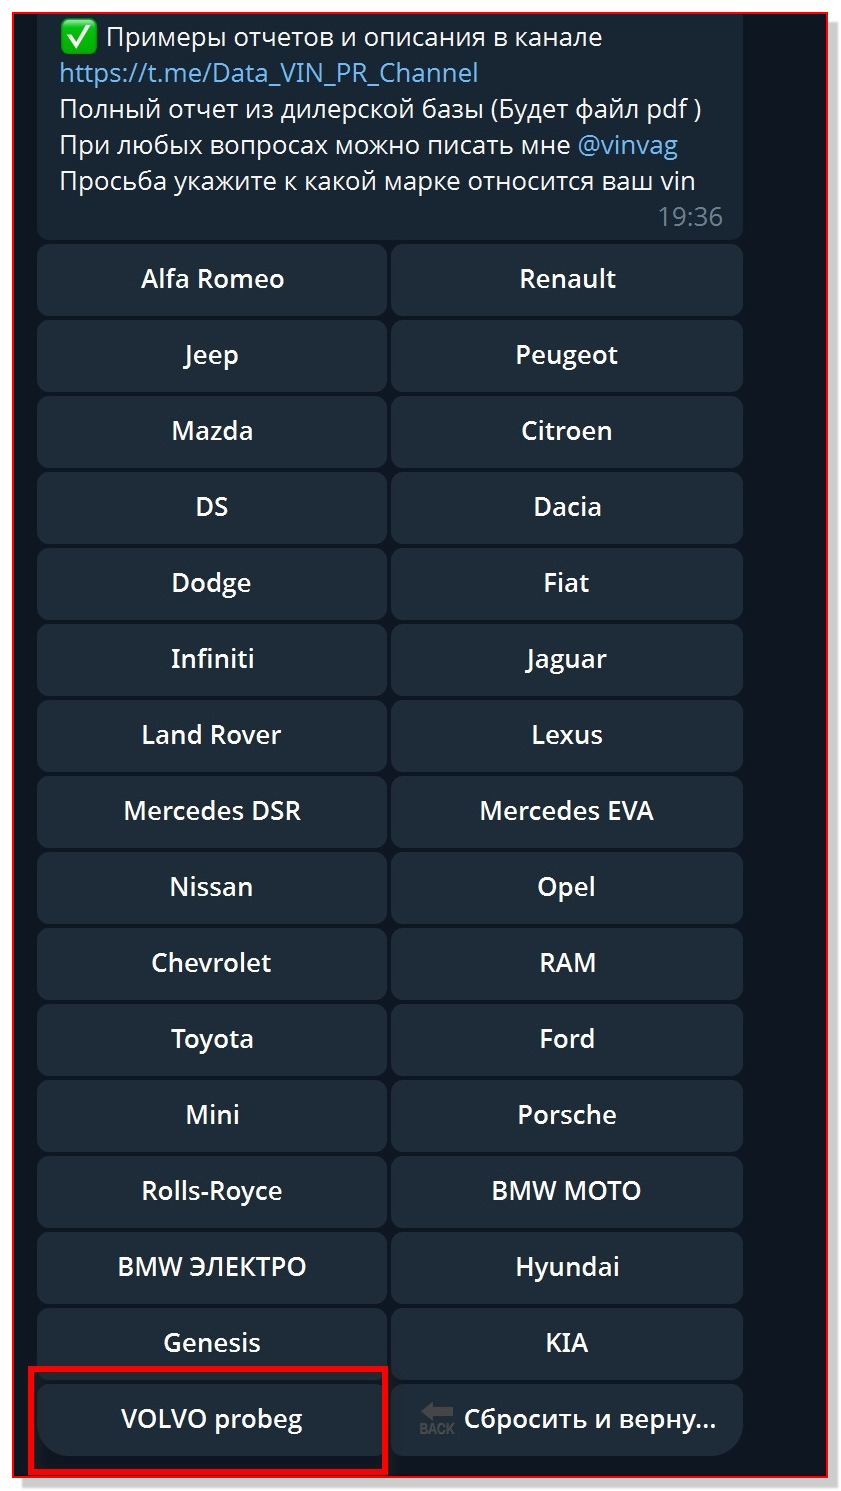Click the BACK arrow reset icon

pos(437,1418)
